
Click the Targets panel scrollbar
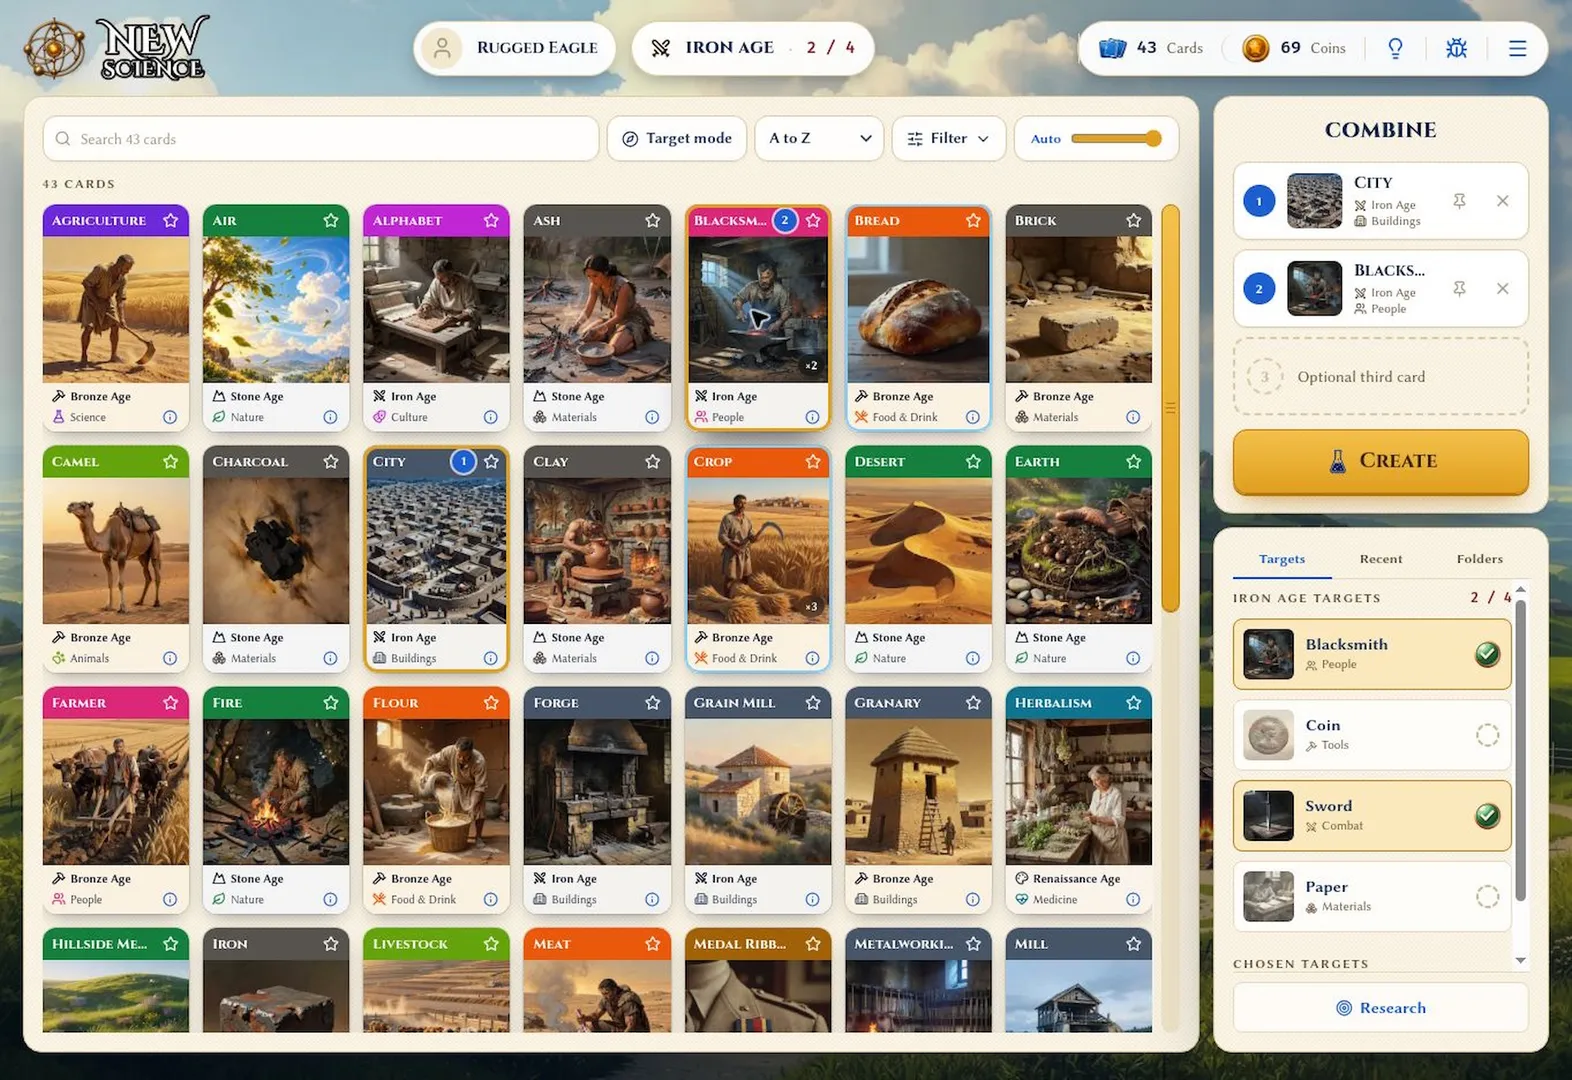pyautogui.click(x=1520, y=750)
